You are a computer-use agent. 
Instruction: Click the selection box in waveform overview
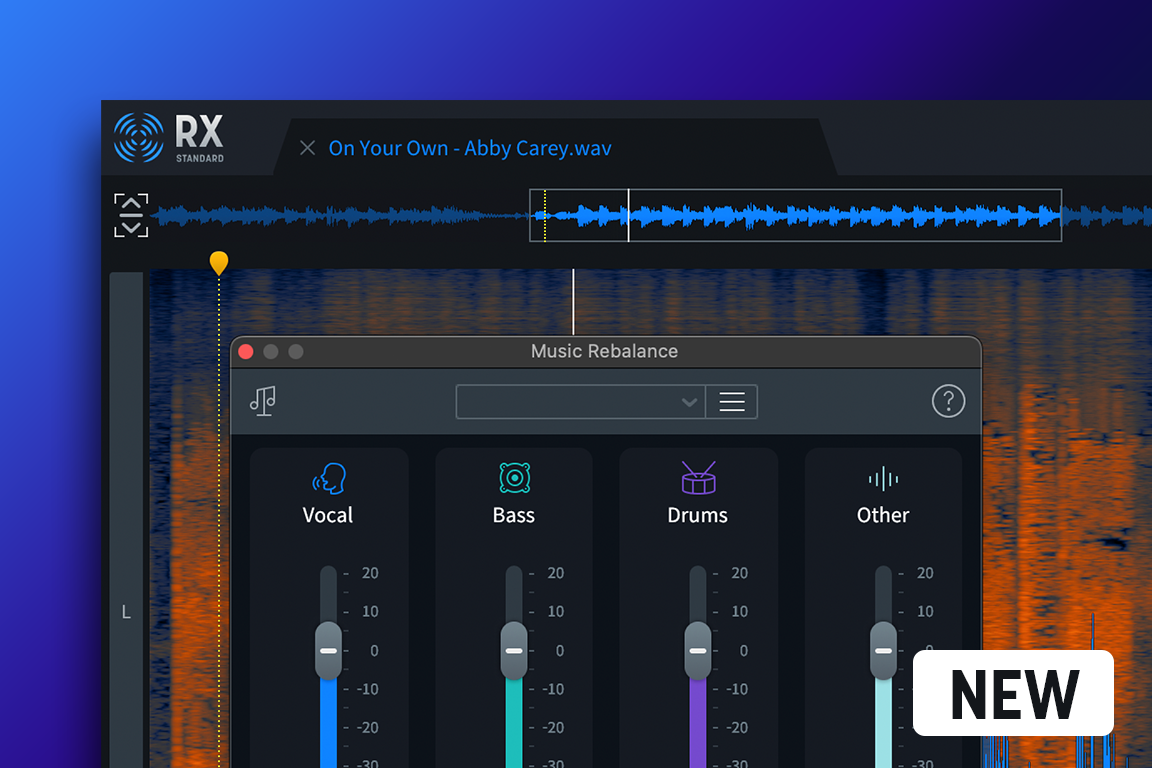coord(795,215)
